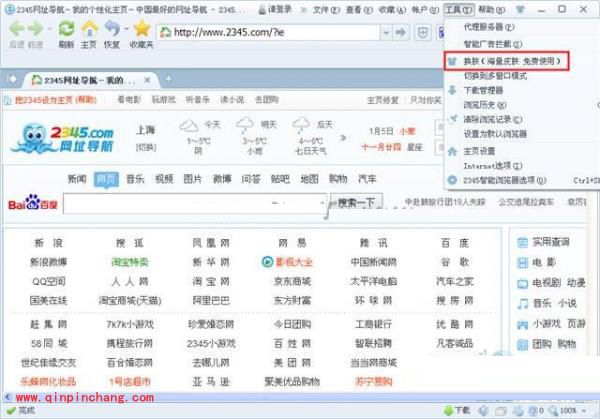Open the 京东商城 link
Viewport: 600px width, 419px height.
point(292,282)
